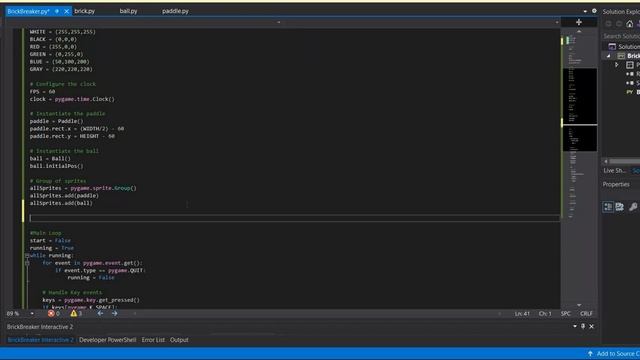Click the yellow warning count indicator

point(76,313)
